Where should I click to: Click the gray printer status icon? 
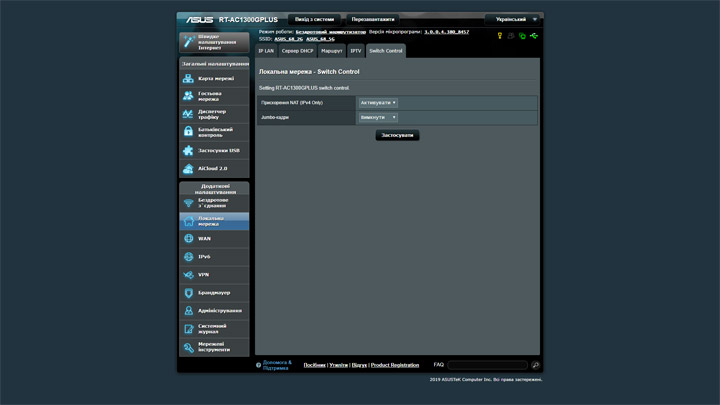(x=511, y=36)
